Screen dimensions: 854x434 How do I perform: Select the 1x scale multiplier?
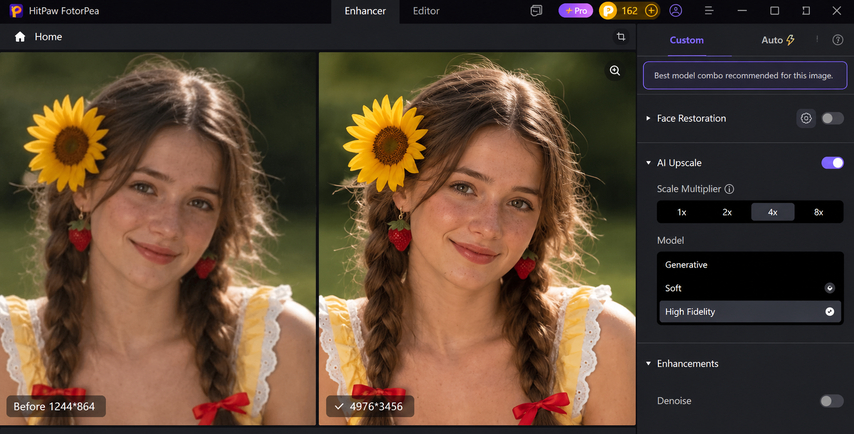(x=681, y=212)
